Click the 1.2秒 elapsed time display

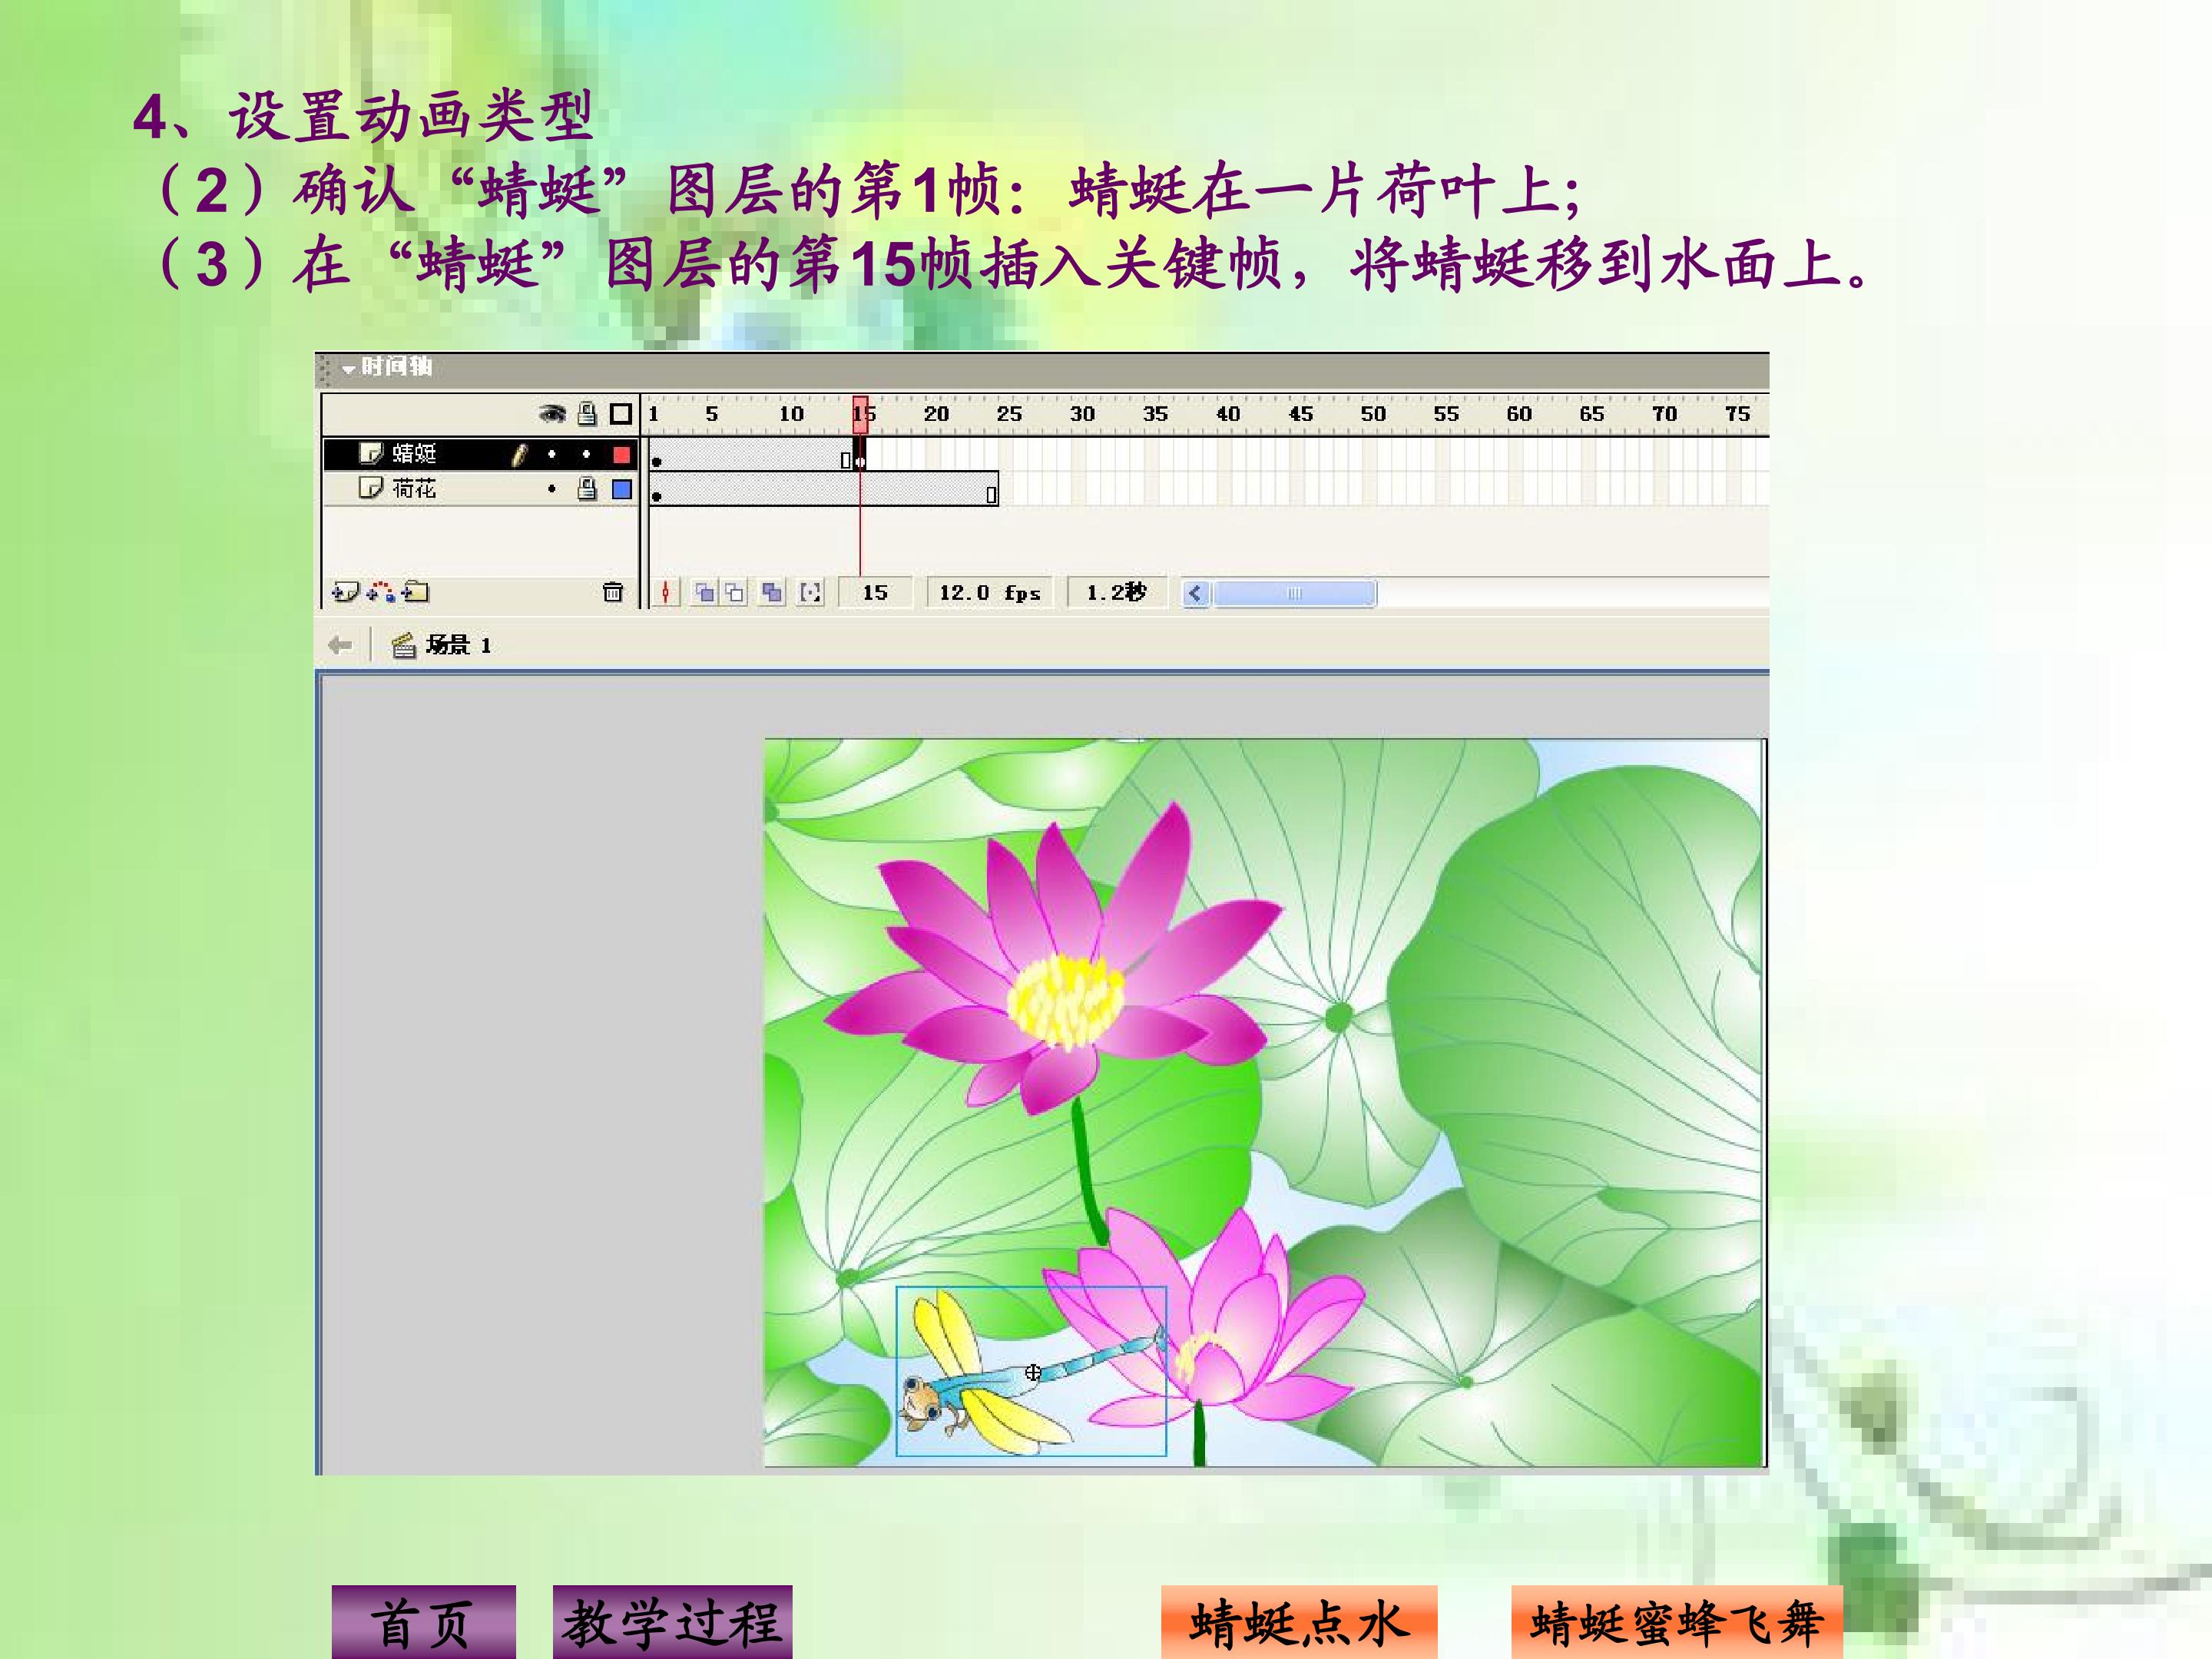pos(1117,593)
